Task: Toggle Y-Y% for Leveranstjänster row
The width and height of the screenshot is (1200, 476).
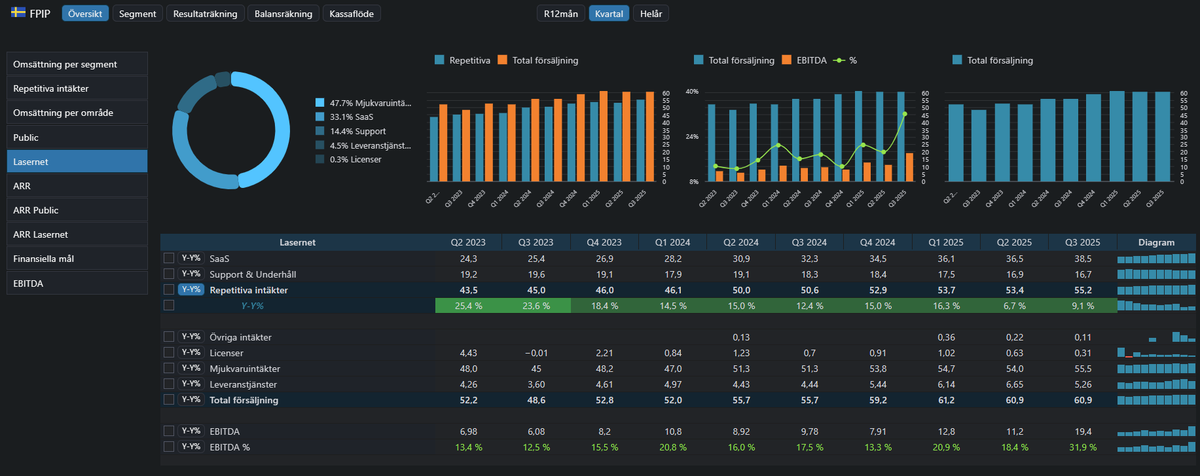Action: pyautogui.click(x=191, y=384)
